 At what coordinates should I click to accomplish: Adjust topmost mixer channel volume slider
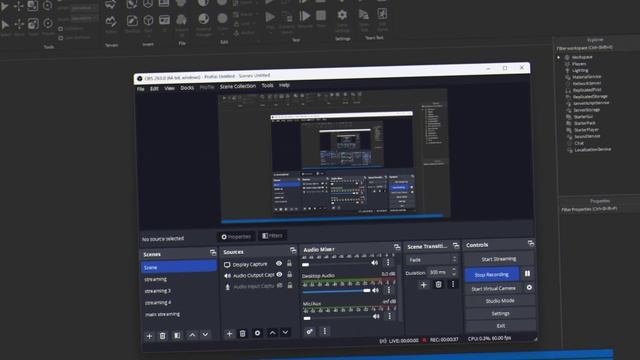336,264
